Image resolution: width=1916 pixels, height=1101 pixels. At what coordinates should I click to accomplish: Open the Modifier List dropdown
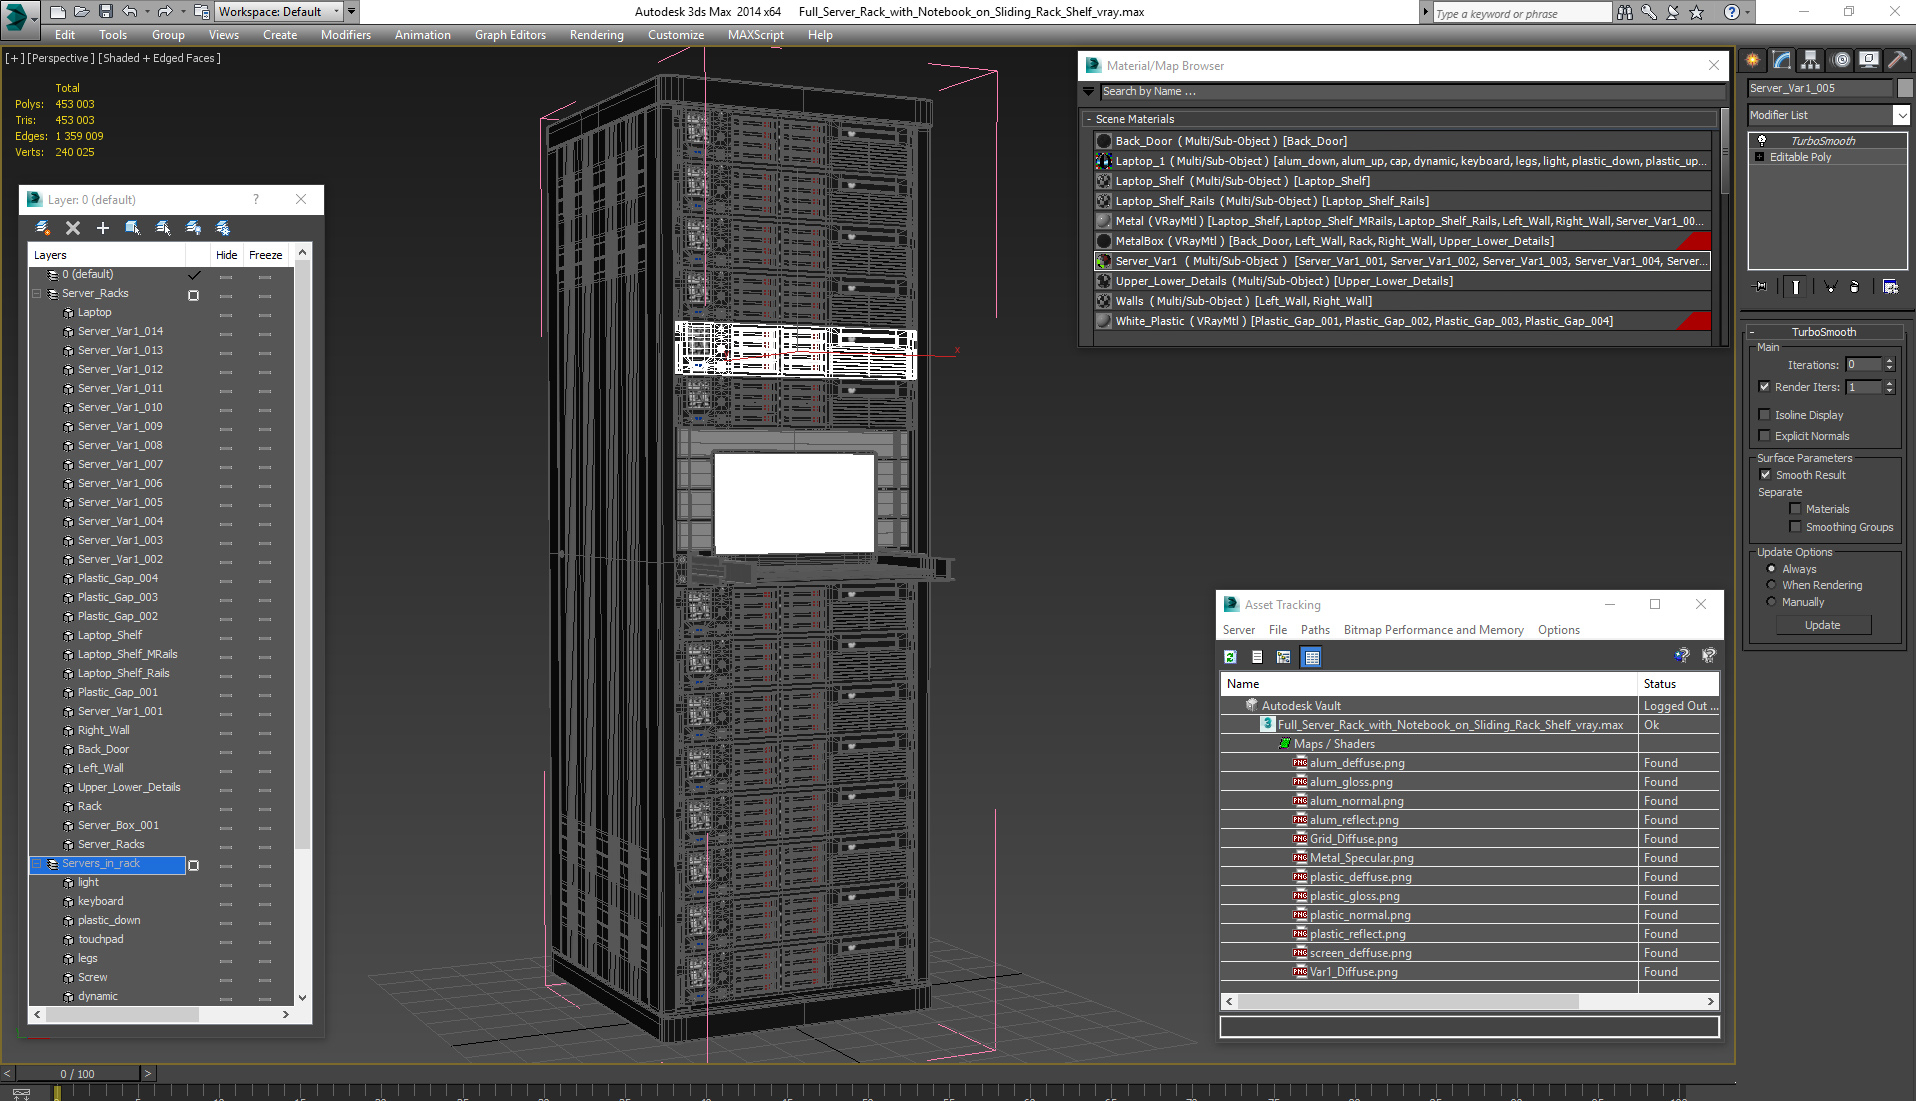point(1901,115)
